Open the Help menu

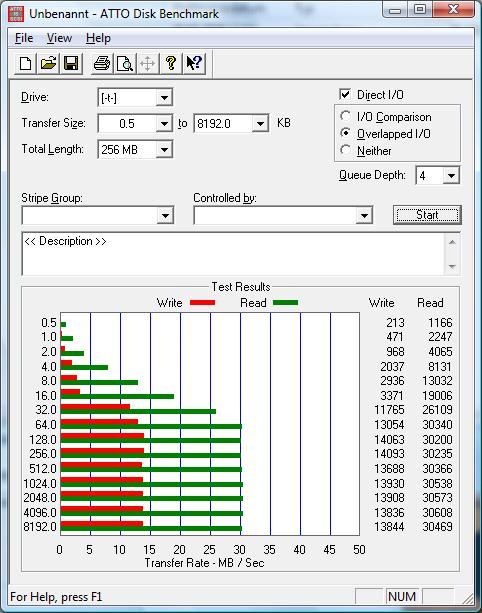tap(98, 38)
